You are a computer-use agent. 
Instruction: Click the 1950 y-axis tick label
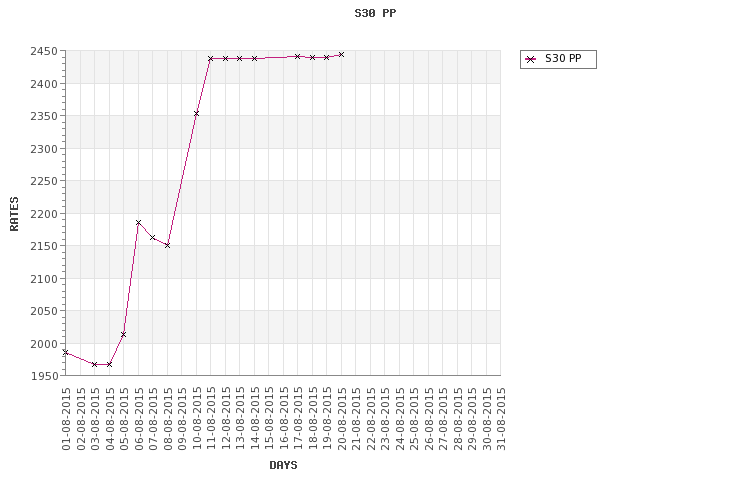coord(44,376)
